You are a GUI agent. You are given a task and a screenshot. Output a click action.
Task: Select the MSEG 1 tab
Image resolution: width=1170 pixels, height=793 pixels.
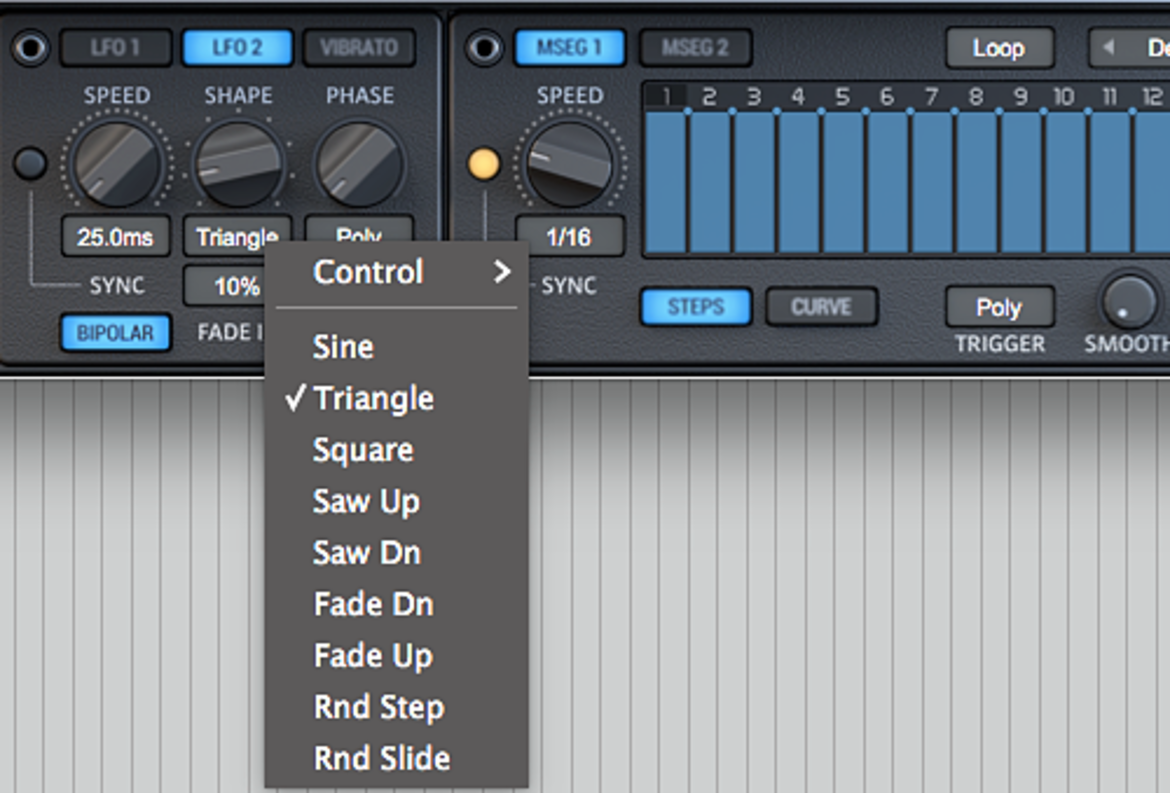pyautogui.click(x=570, y=48)
